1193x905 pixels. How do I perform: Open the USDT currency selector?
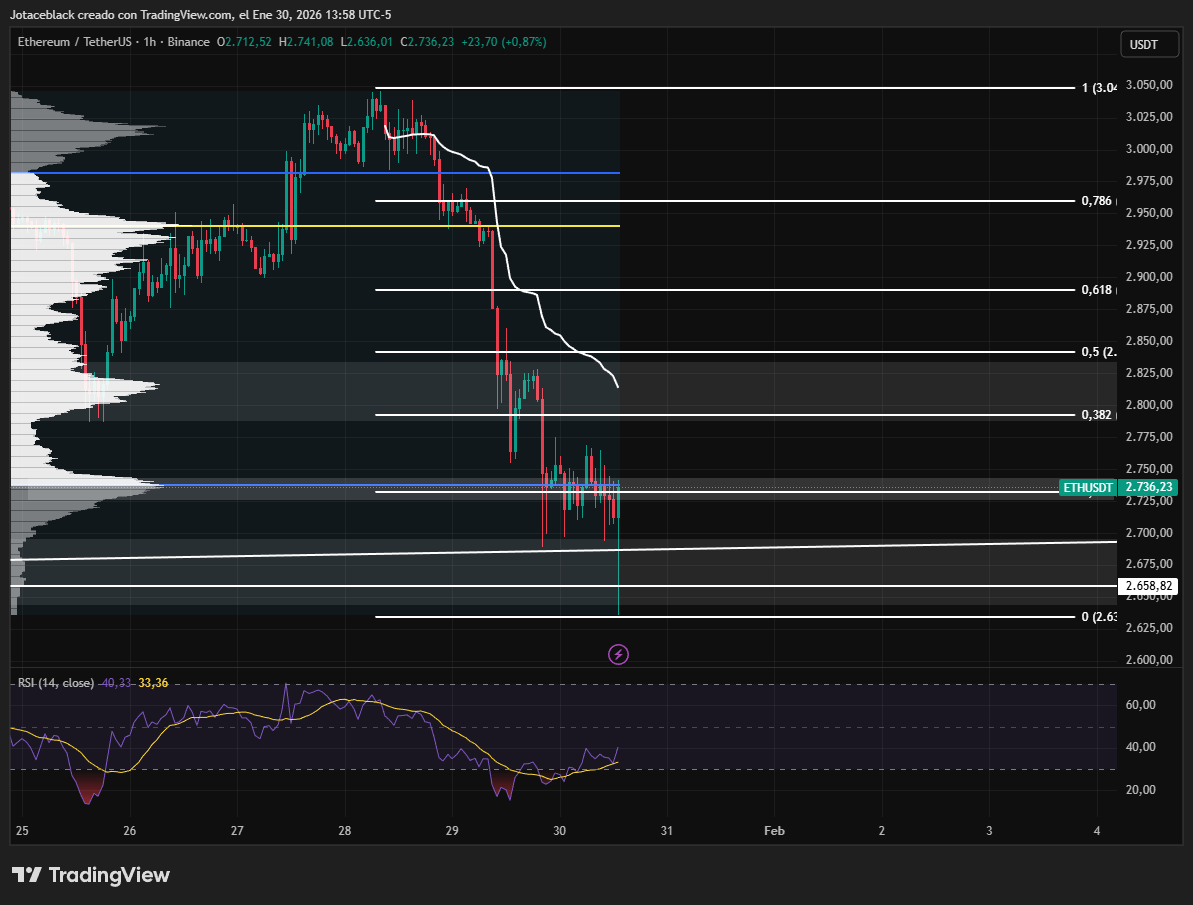pos(1143,44)
